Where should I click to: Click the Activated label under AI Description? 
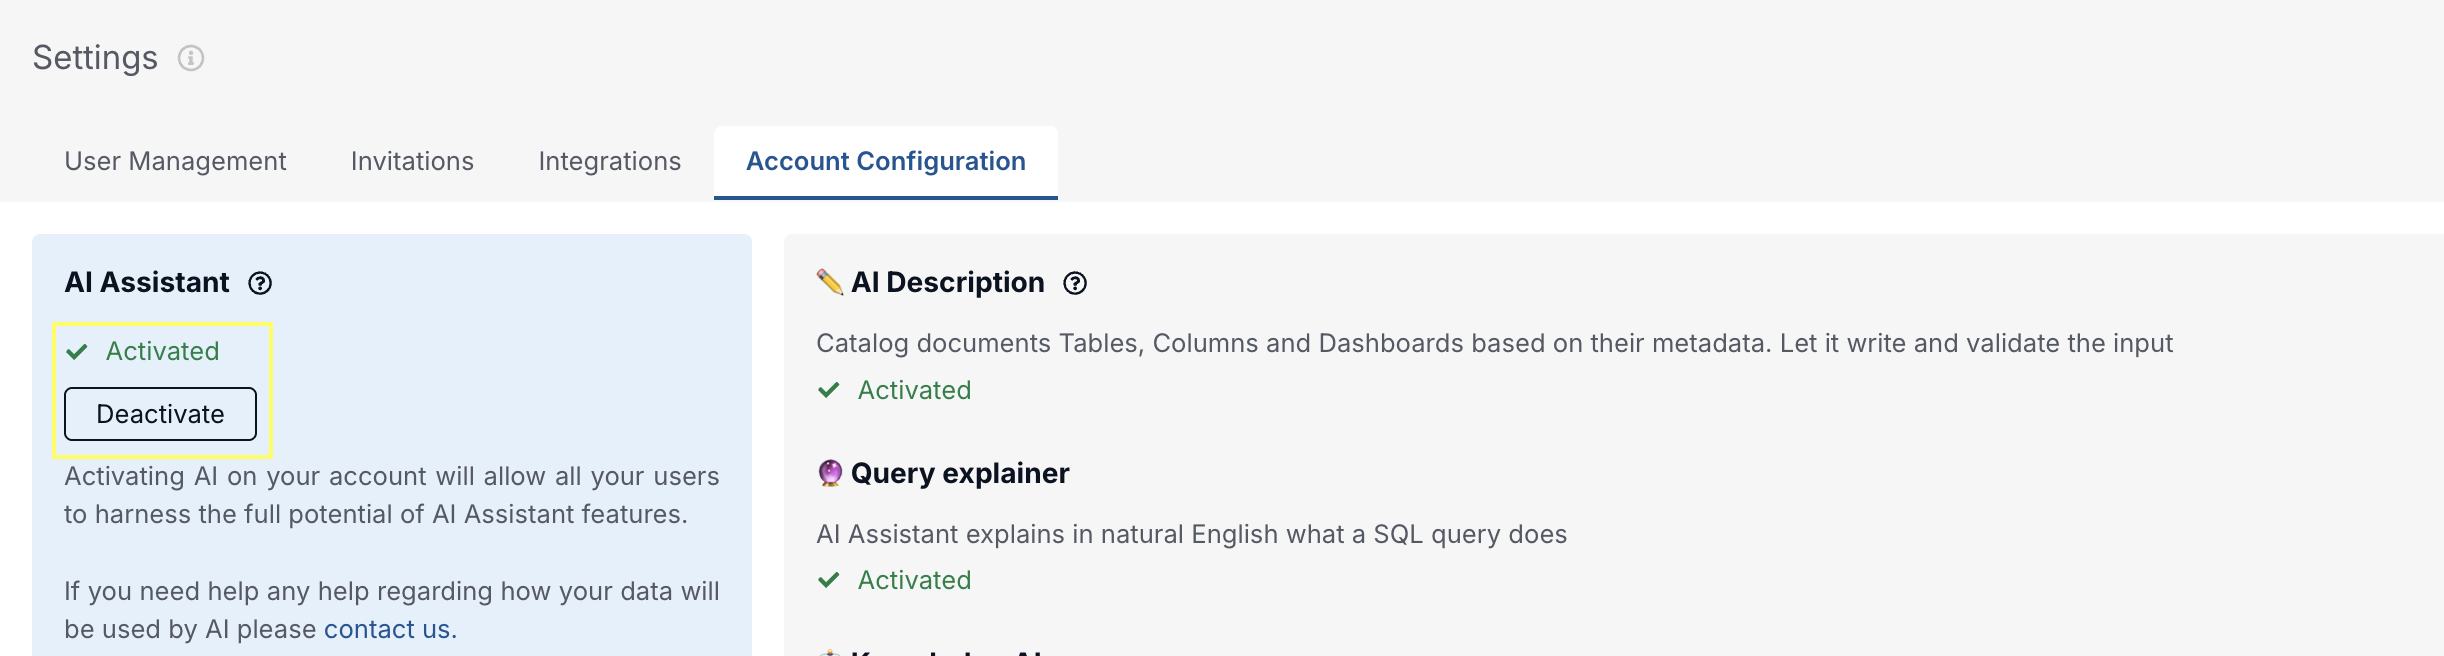(x=914, y=390)
